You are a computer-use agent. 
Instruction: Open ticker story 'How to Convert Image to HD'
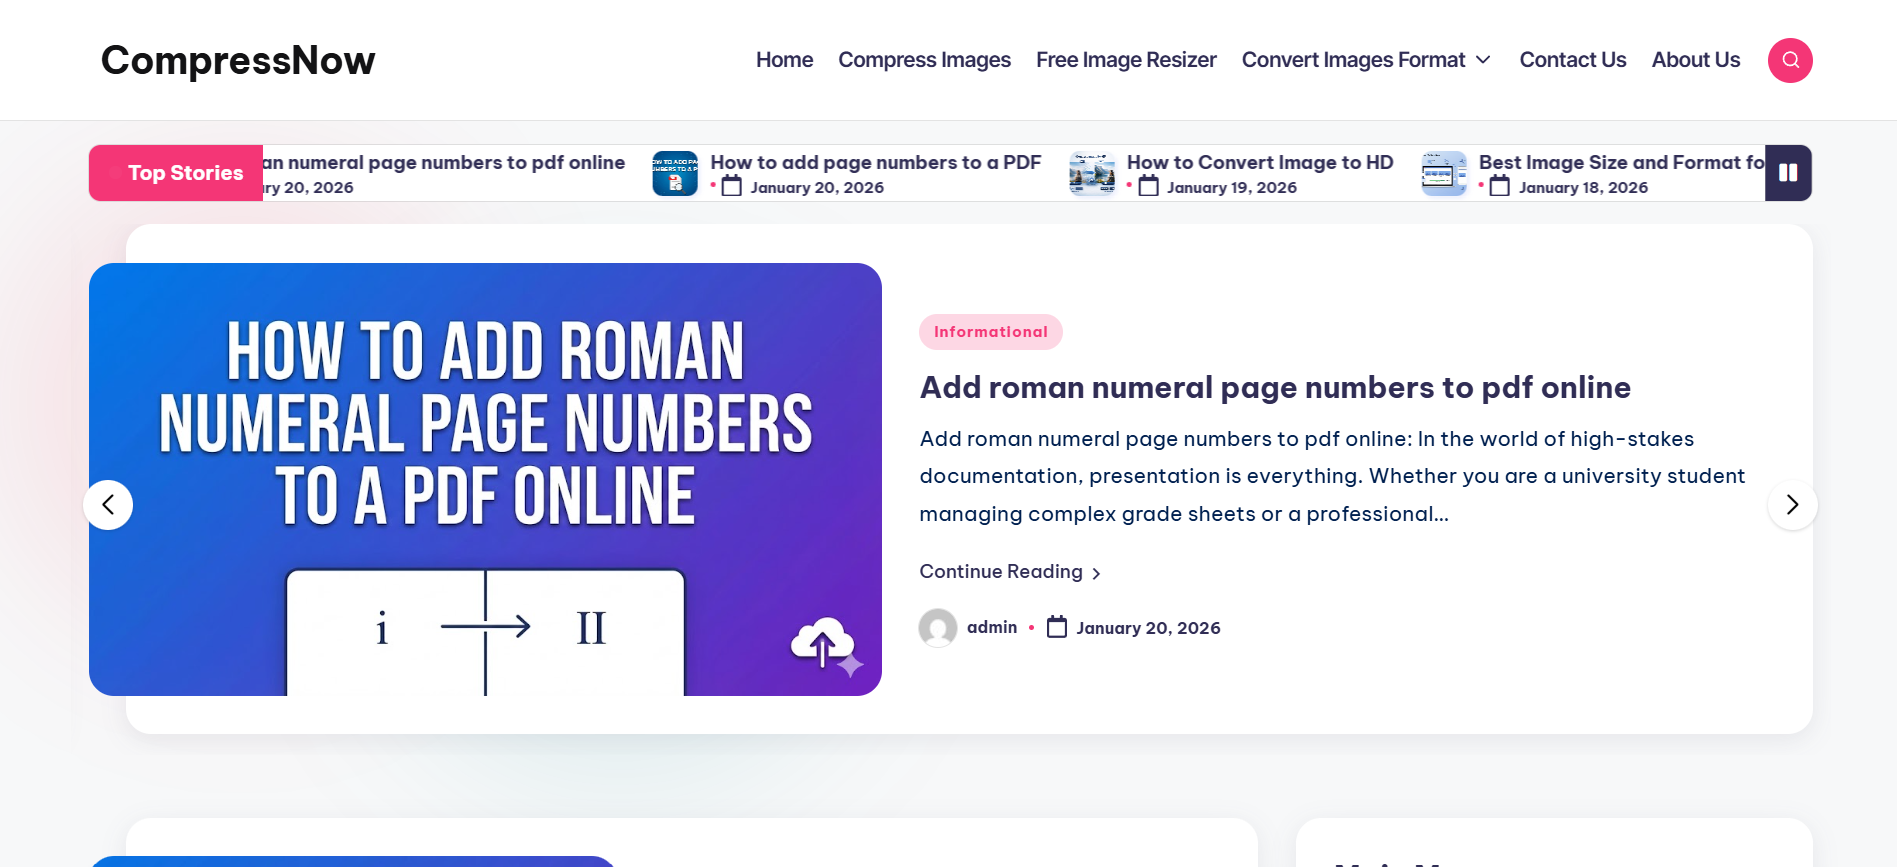point(1260,162)
